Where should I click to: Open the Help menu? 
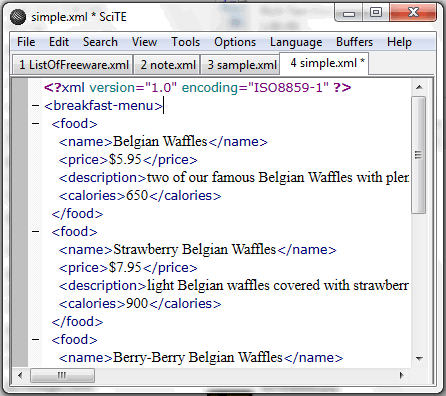click(x=399, y=42)
